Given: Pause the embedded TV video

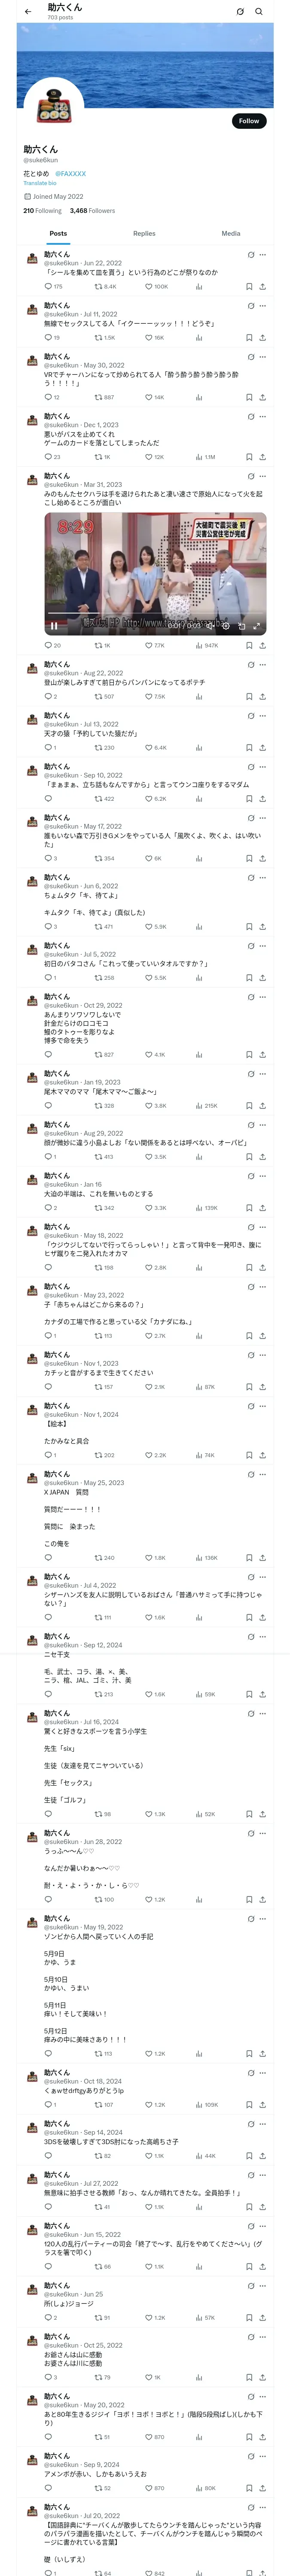Looking at the screenshot, I should point(54,626).
